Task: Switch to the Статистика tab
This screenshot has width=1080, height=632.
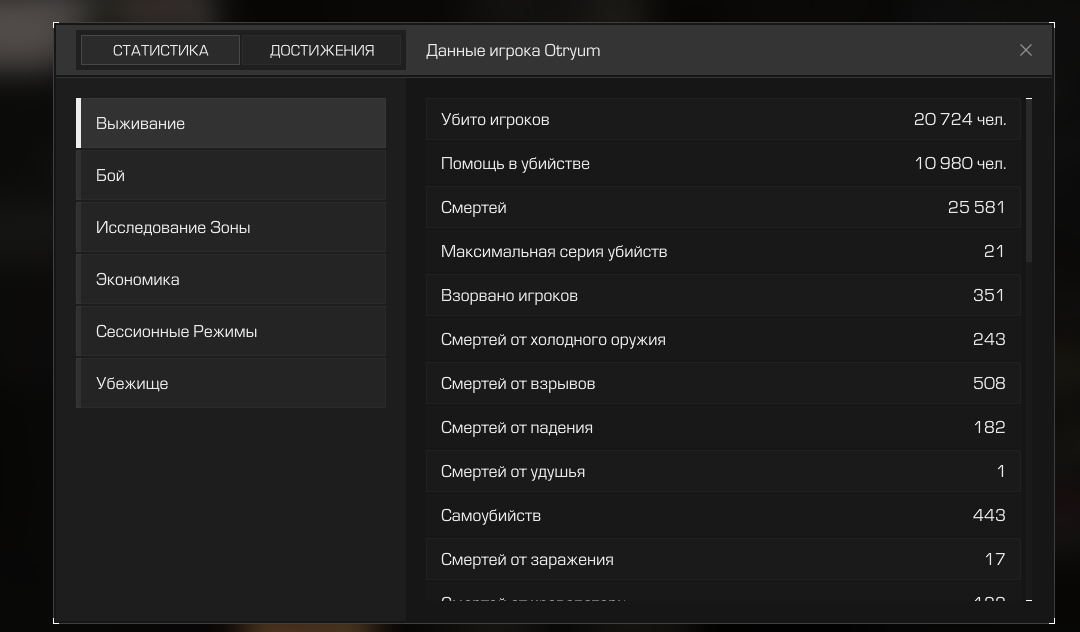Action: tap(160, 50)
